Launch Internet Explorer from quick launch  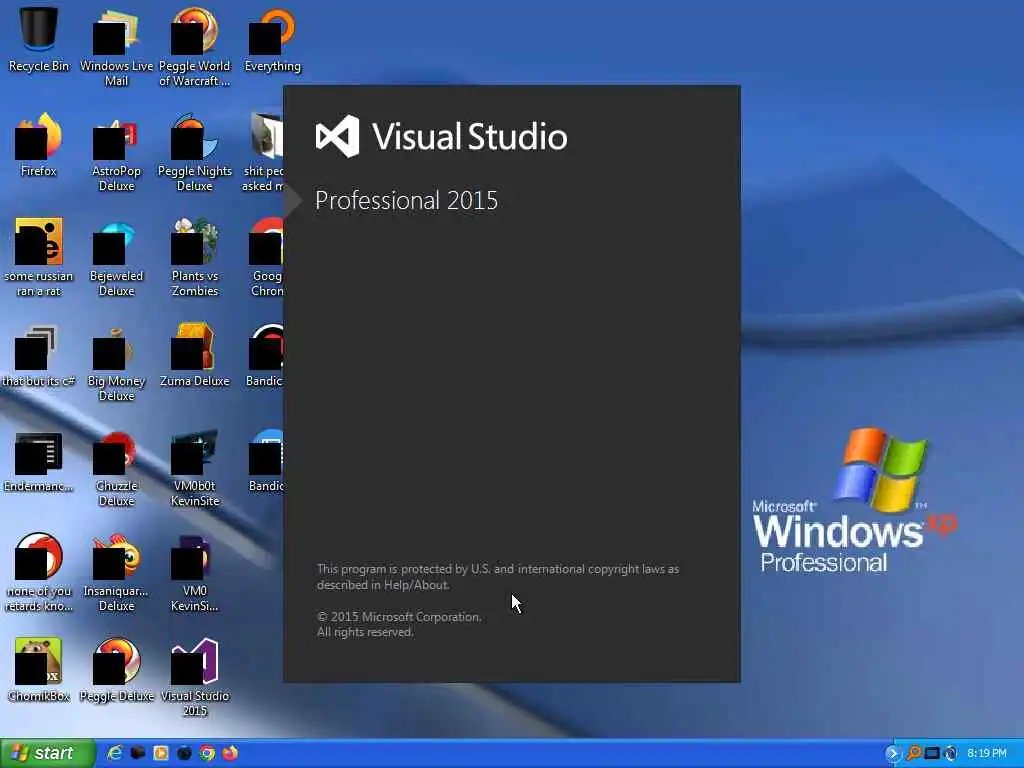click(x=115, y=753)
